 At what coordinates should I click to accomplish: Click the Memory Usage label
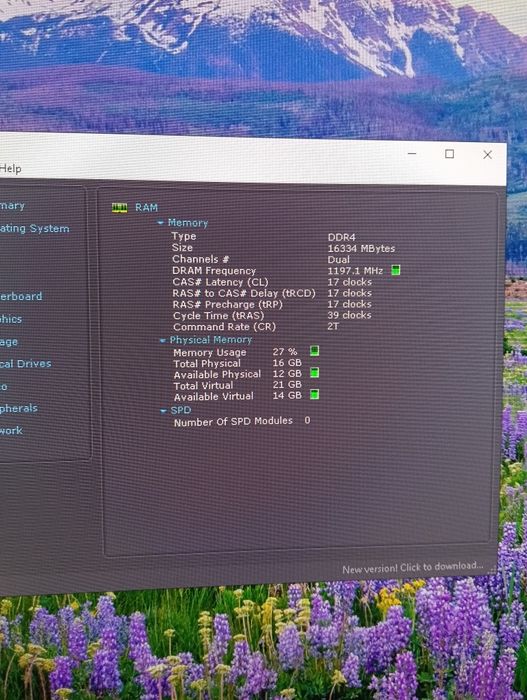(x=210, y=353)
